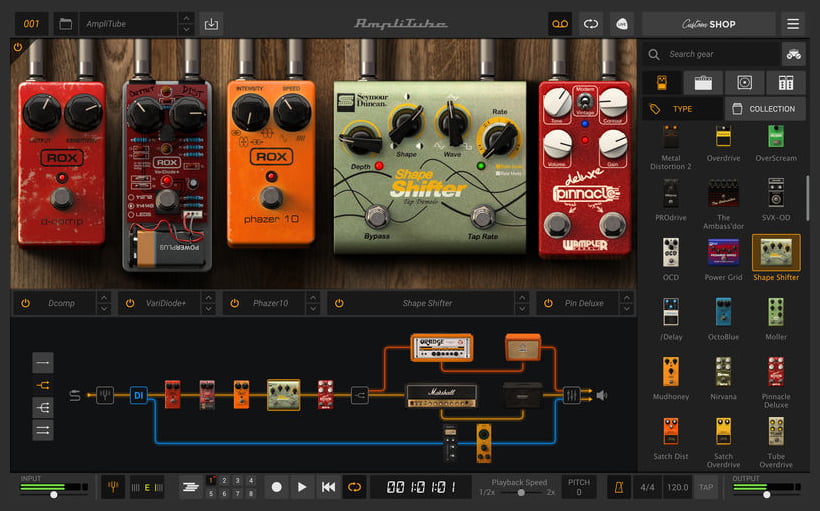
Task: Select Power Grid pedal
Action: coord(724,259)
